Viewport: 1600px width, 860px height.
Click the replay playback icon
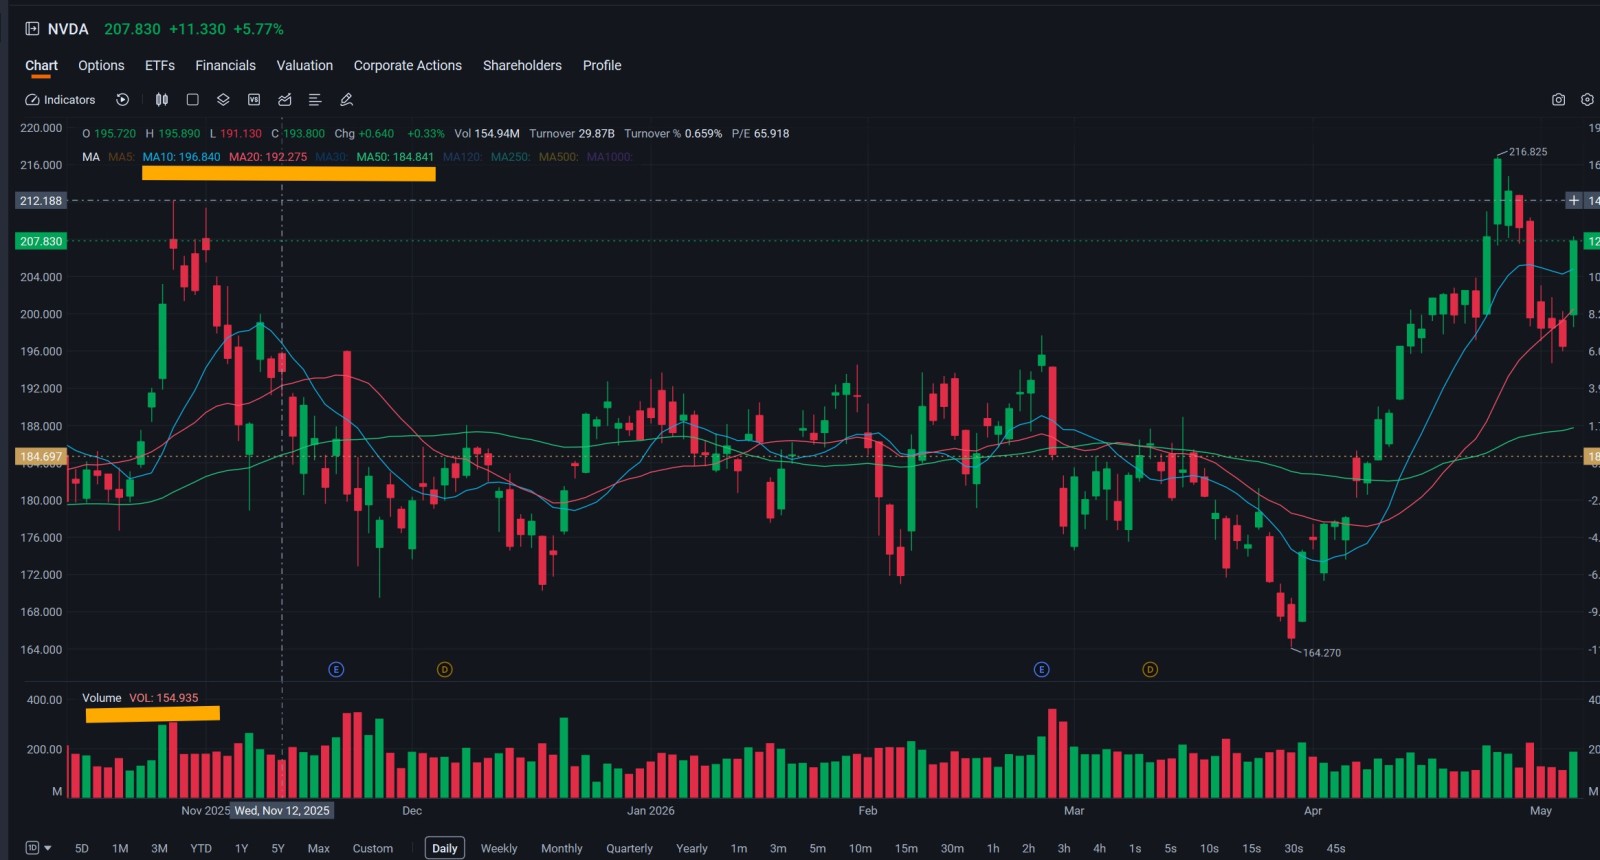[122, 100]
